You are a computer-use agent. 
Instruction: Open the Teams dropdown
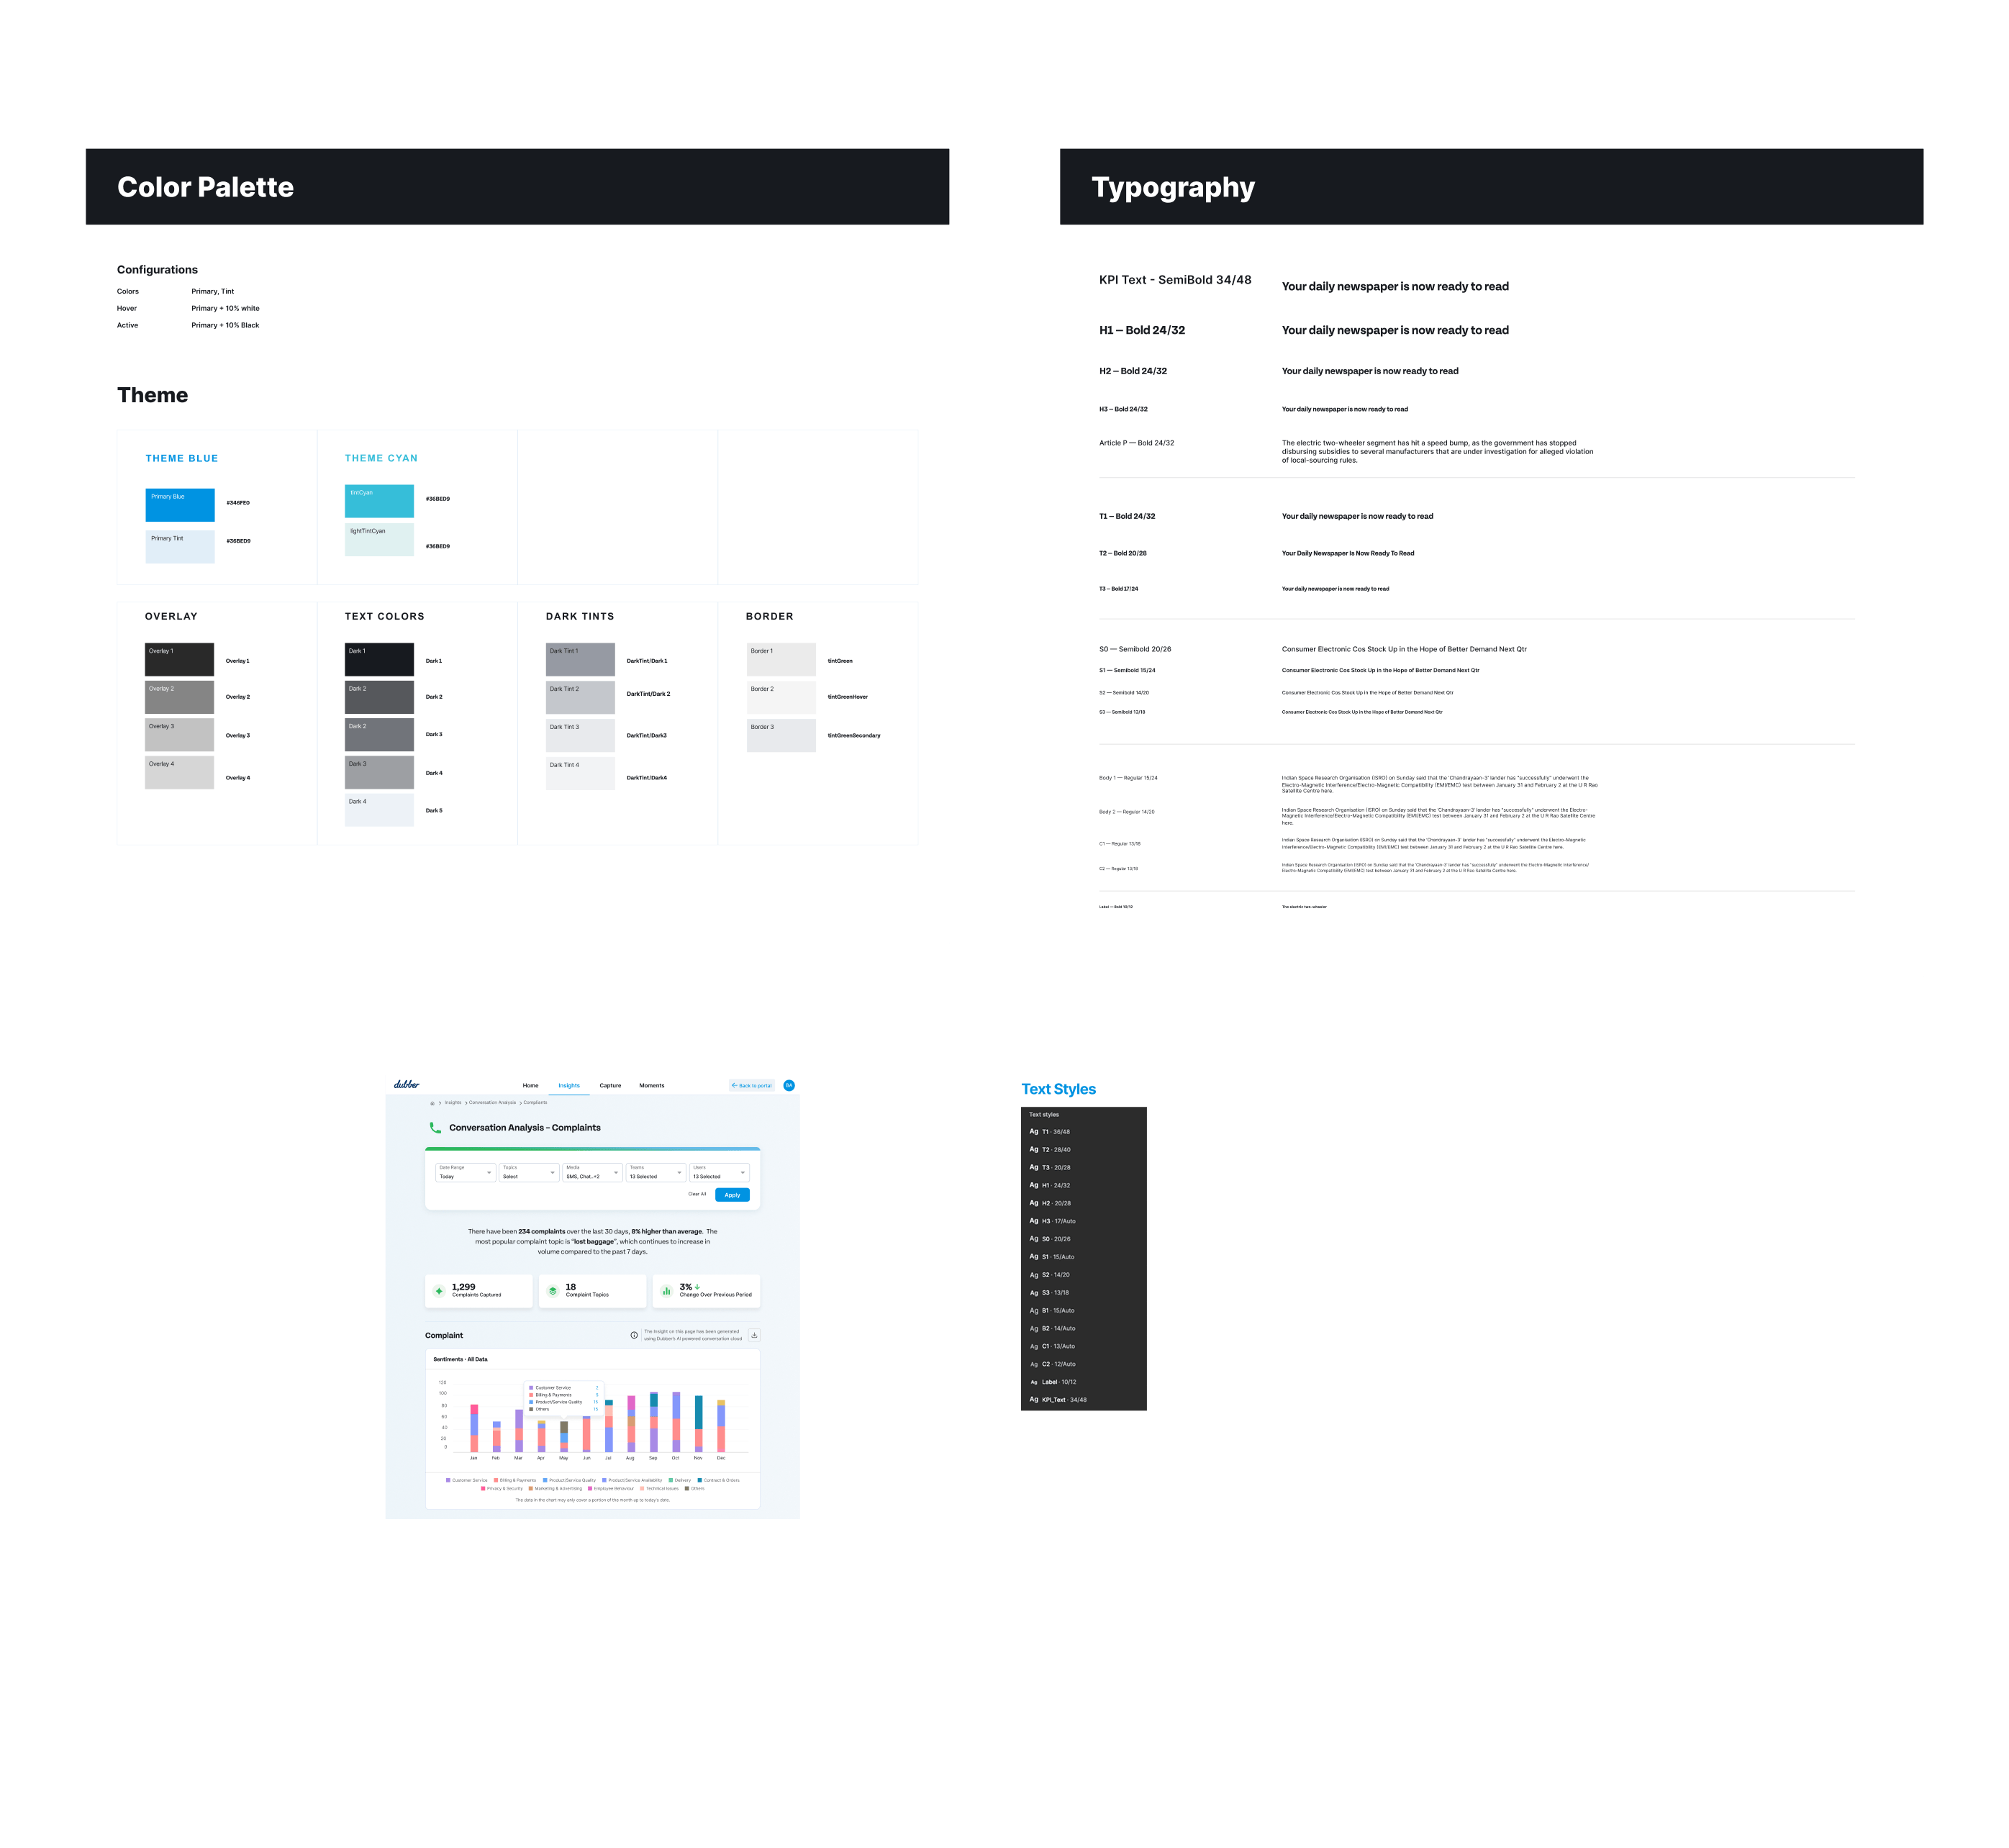[x=656, y=1172]
